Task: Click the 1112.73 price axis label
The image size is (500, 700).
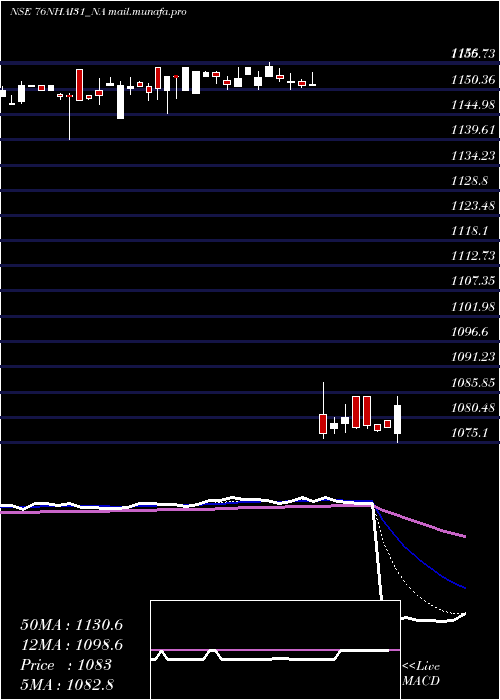Action: click(473, 256)
